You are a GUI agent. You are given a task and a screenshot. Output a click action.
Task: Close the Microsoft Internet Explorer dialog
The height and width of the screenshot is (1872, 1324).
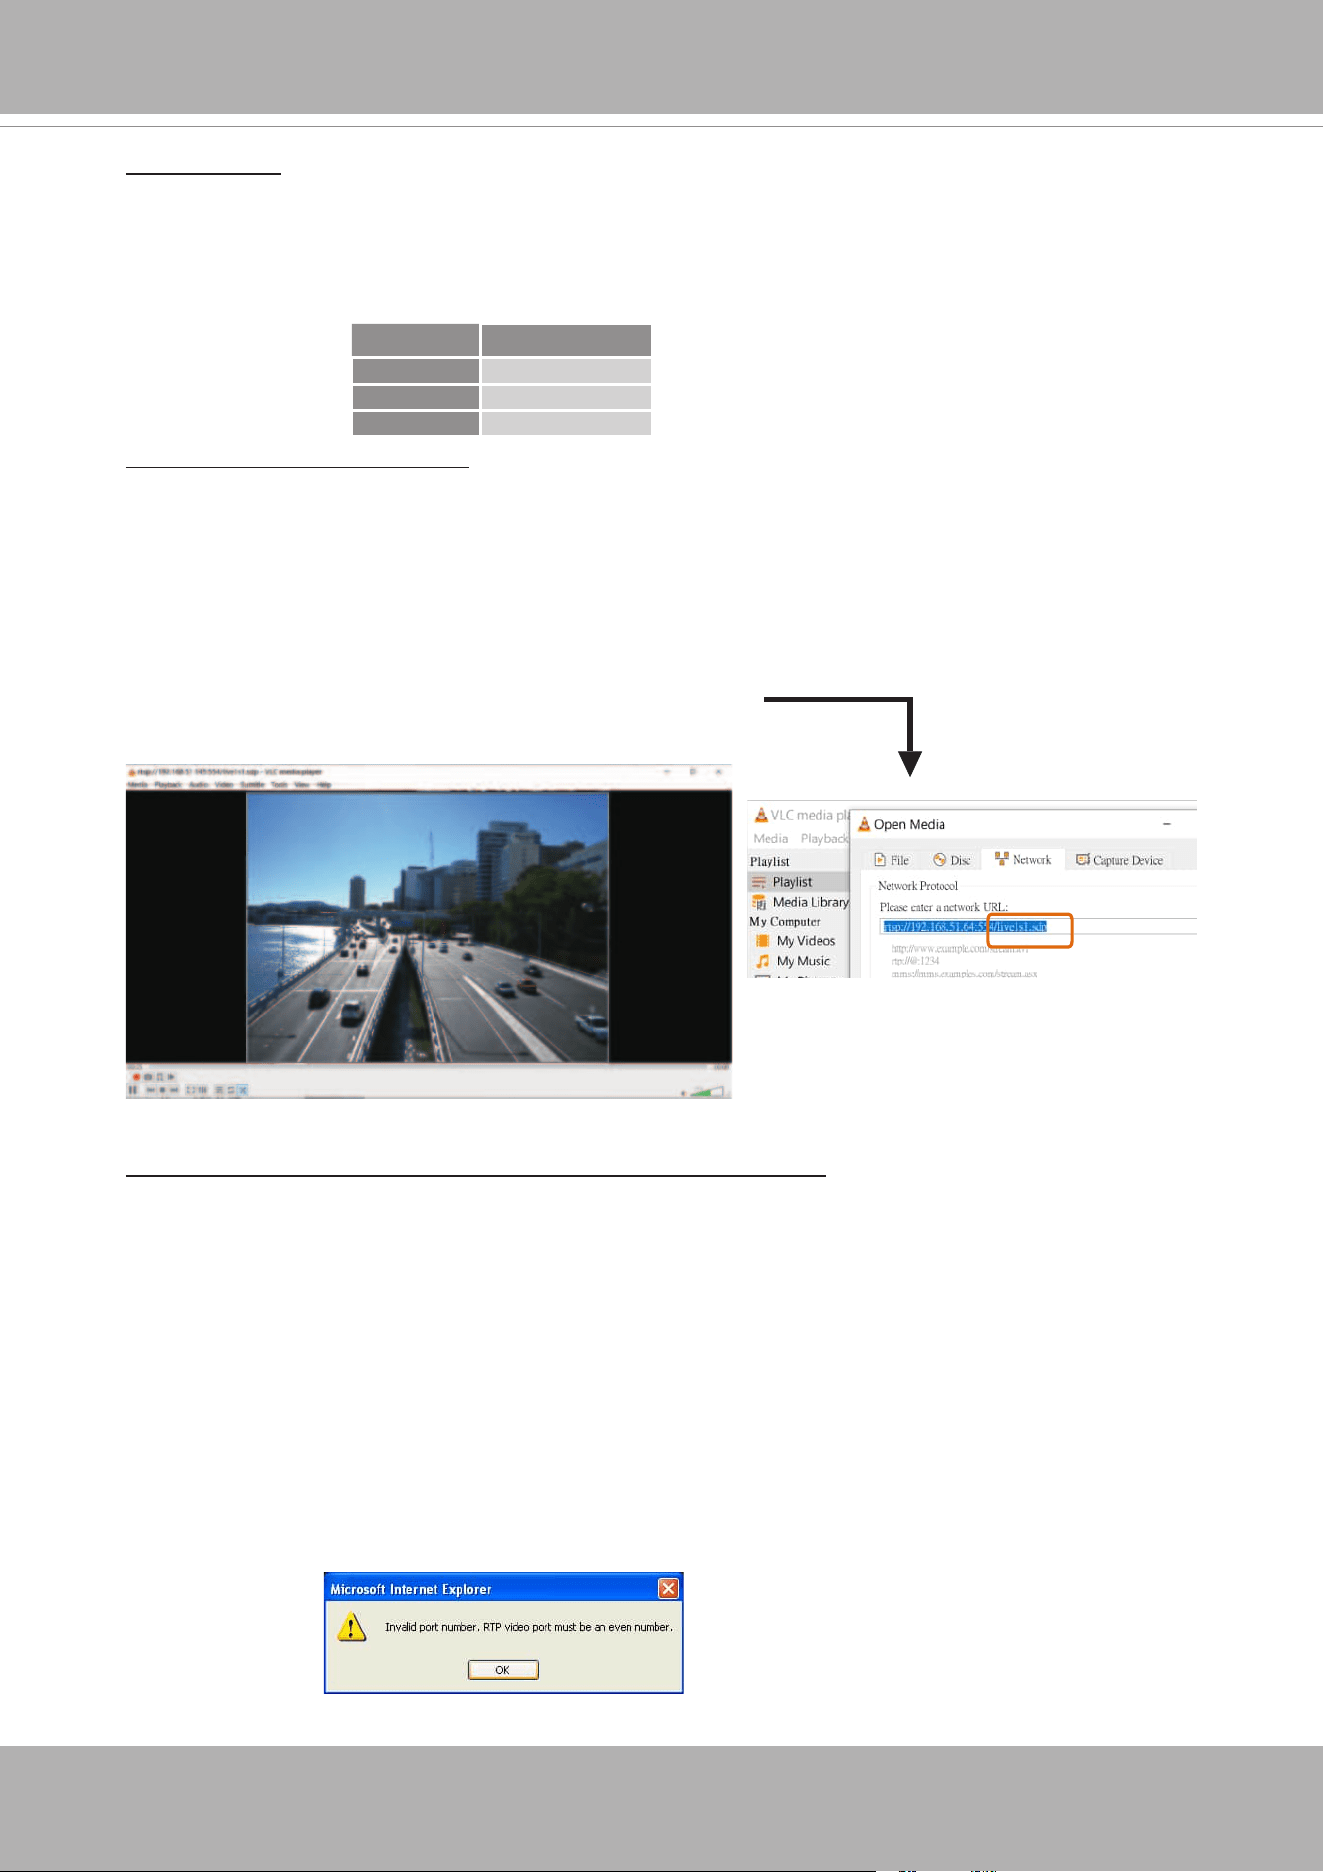668,1588
